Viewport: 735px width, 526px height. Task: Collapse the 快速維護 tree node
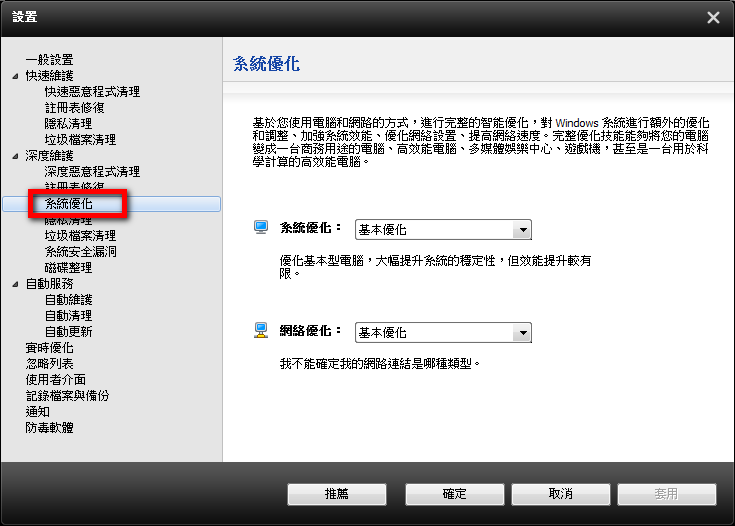(x=15, y=76)
